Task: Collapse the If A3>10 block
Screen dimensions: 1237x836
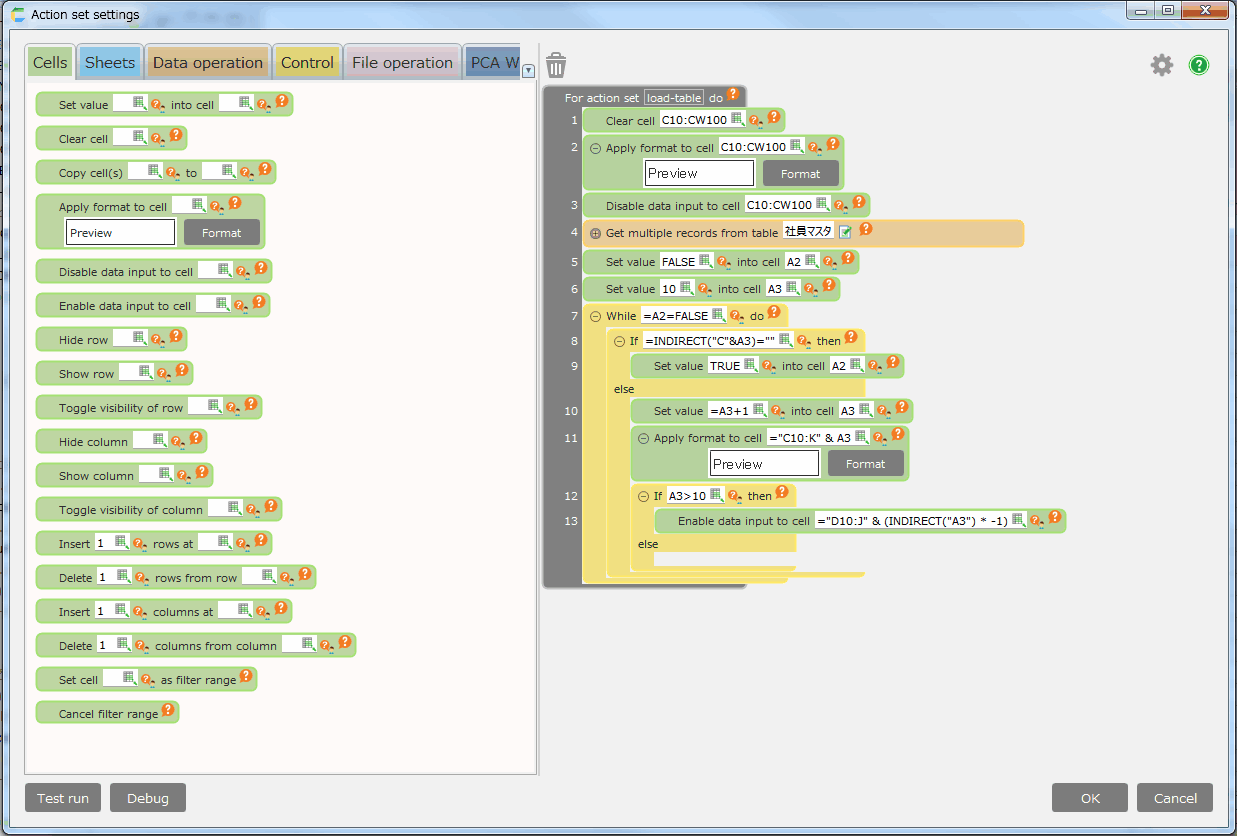Action: point(643,496)
